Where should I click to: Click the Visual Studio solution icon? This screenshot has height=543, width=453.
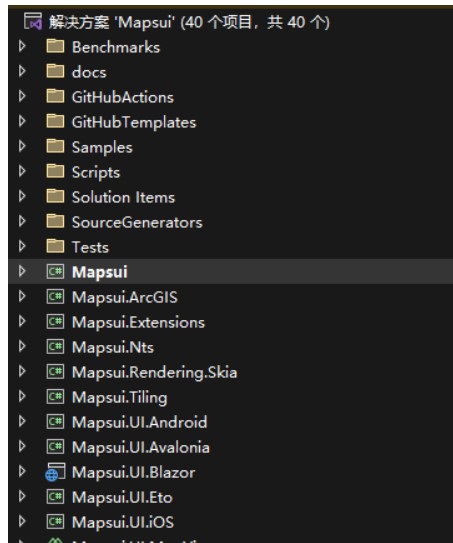(x=33, y=21)
